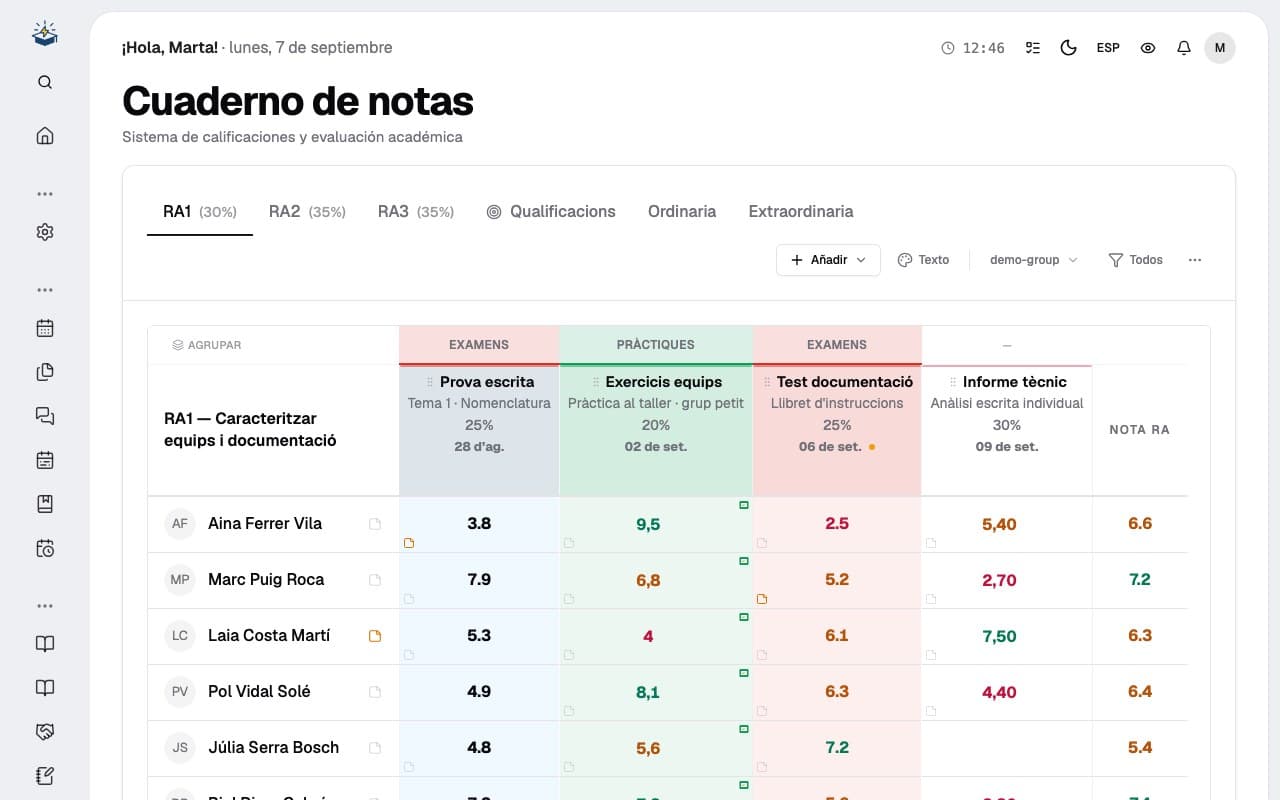The image size is (1280, 800).
Task: Click Marc Puig Roca's Nota RA 7.2
Action: point(1140,580)
